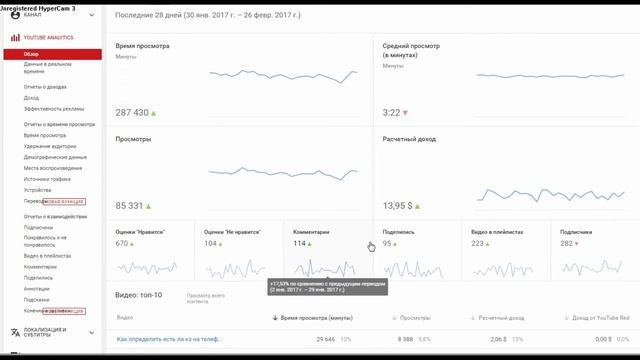Expand the Локализация и субтитры chevron
Image resolution: width=640 pixels, height=360 pixels.
[91, 332]
